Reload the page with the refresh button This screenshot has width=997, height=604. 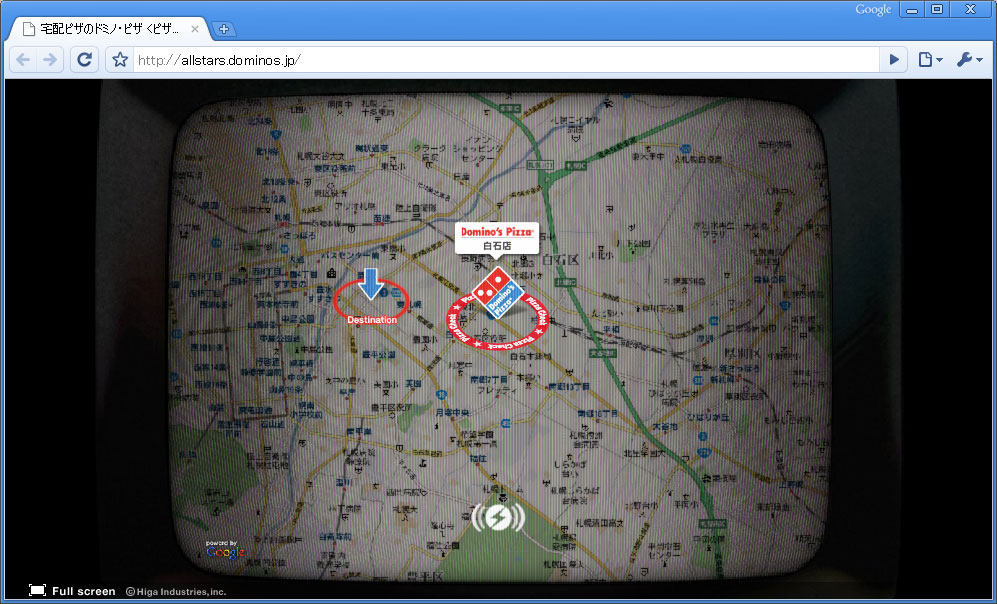[85, 60]
